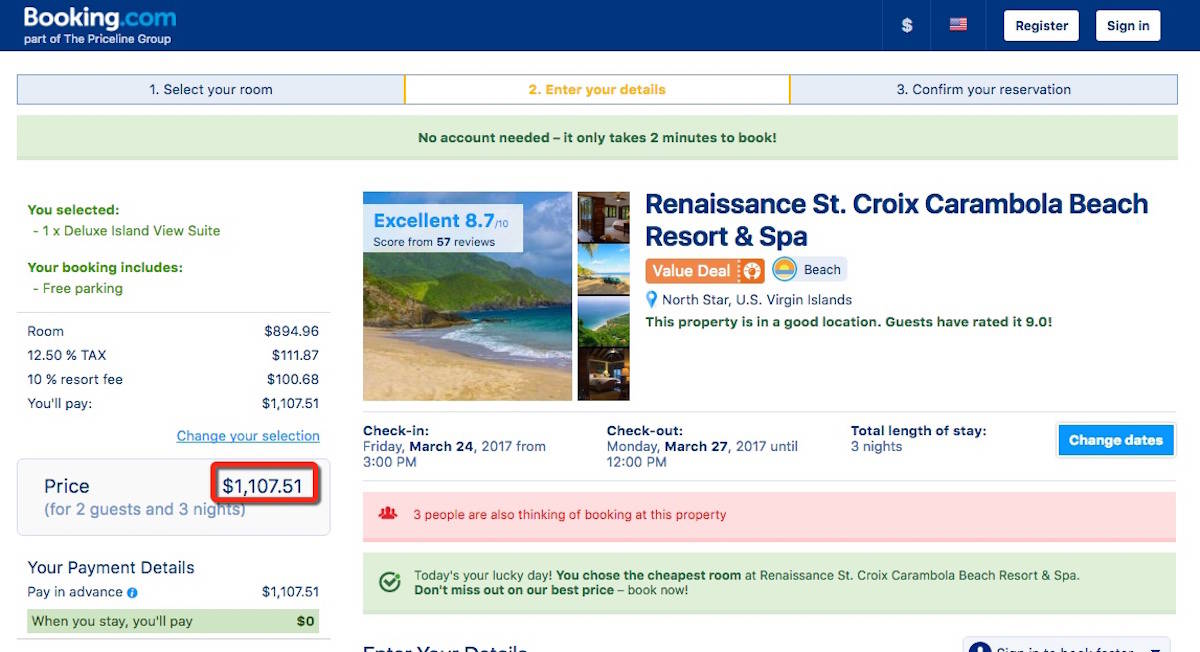This screenshot has width=1200, height=652.
Task: Click the location pin icon
Action: [x=652, y=300]
